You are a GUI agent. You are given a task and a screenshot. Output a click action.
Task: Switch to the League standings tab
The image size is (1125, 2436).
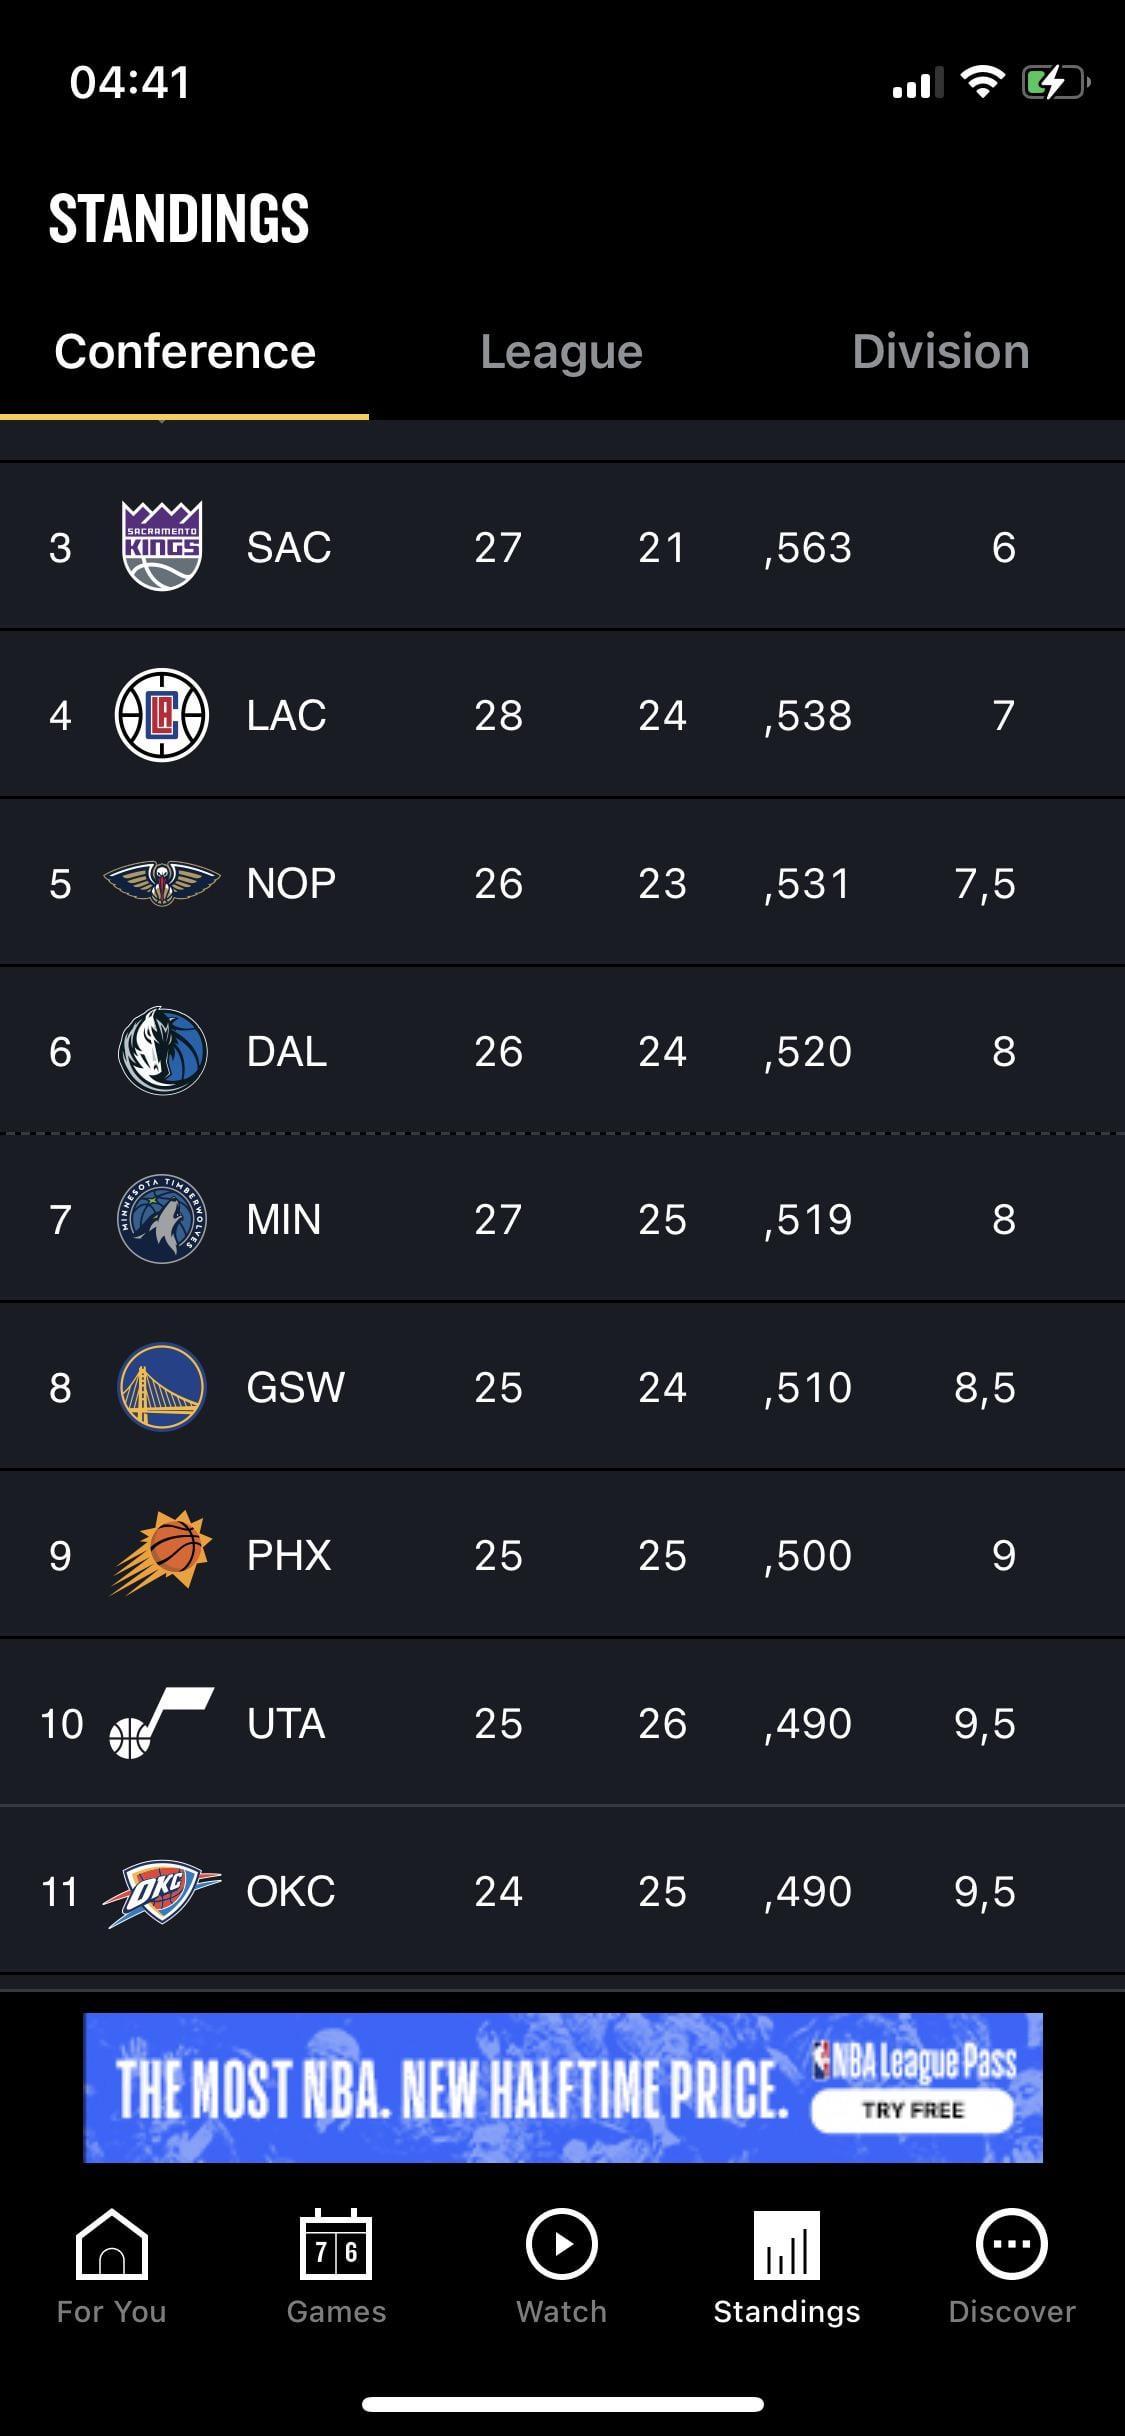[x=561, y=352]
